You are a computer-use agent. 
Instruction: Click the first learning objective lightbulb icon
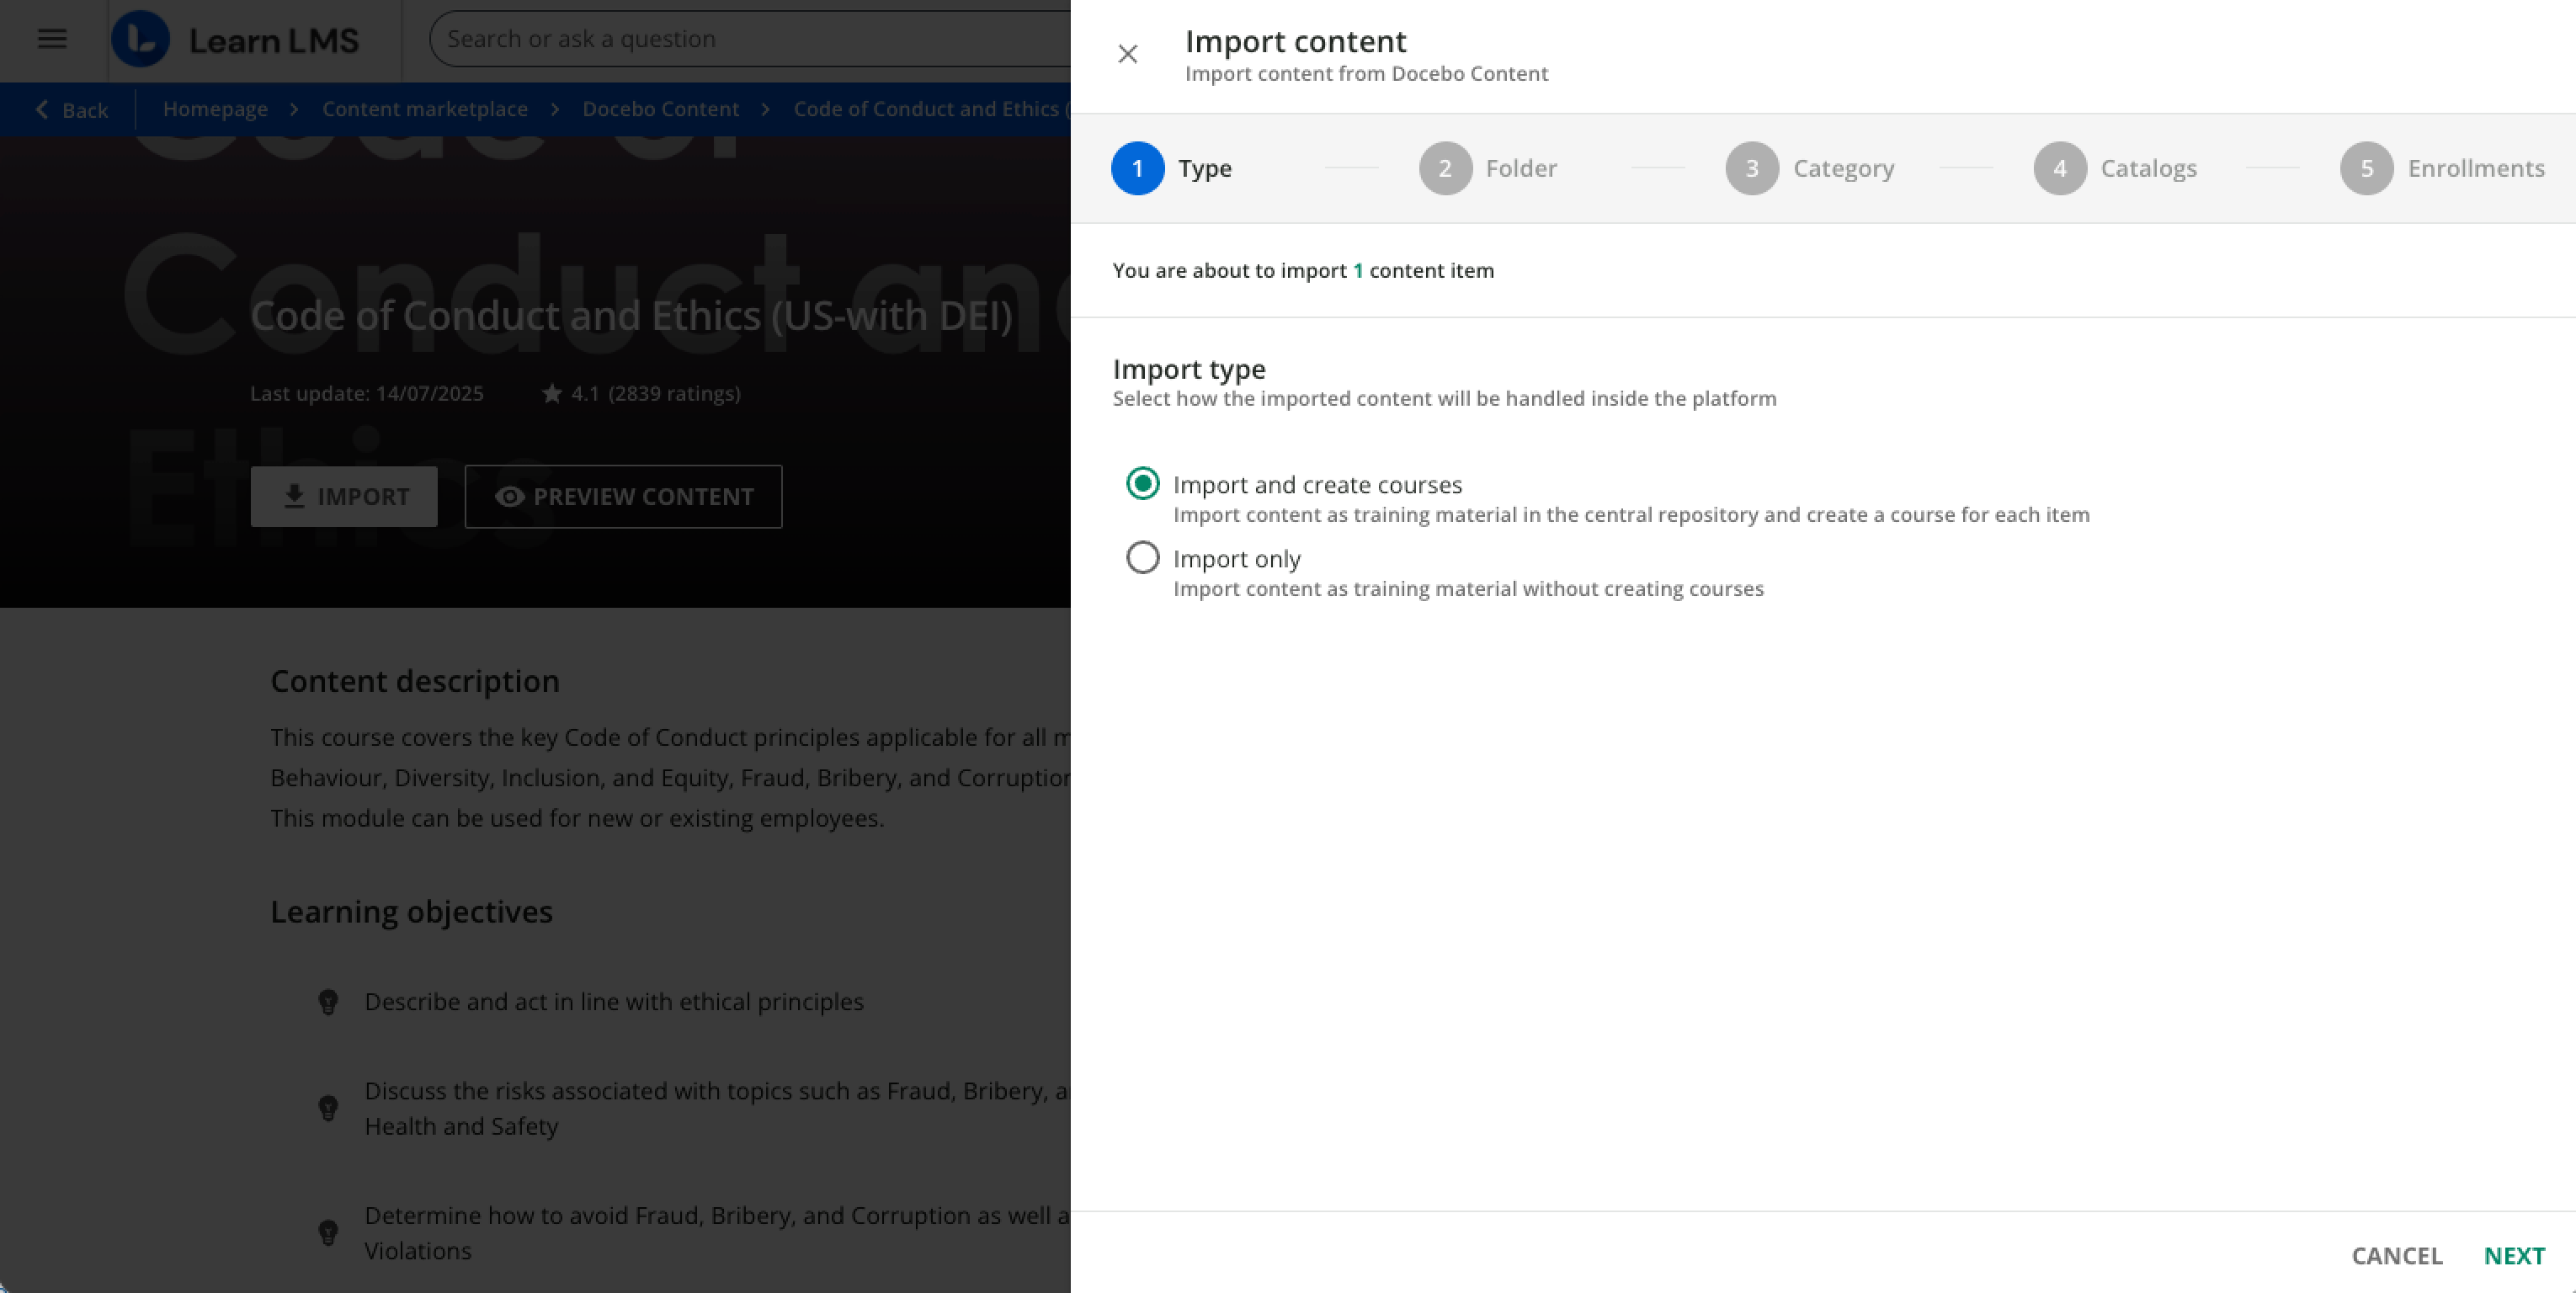coord(328,1002)
